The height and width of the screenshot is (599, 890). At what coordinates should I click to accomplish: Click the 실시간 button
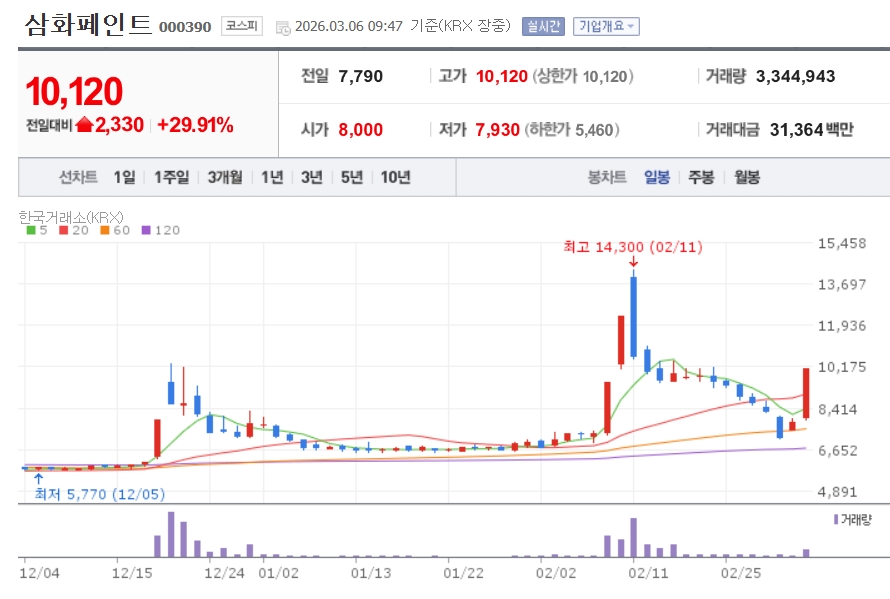[x=543, y=26]
